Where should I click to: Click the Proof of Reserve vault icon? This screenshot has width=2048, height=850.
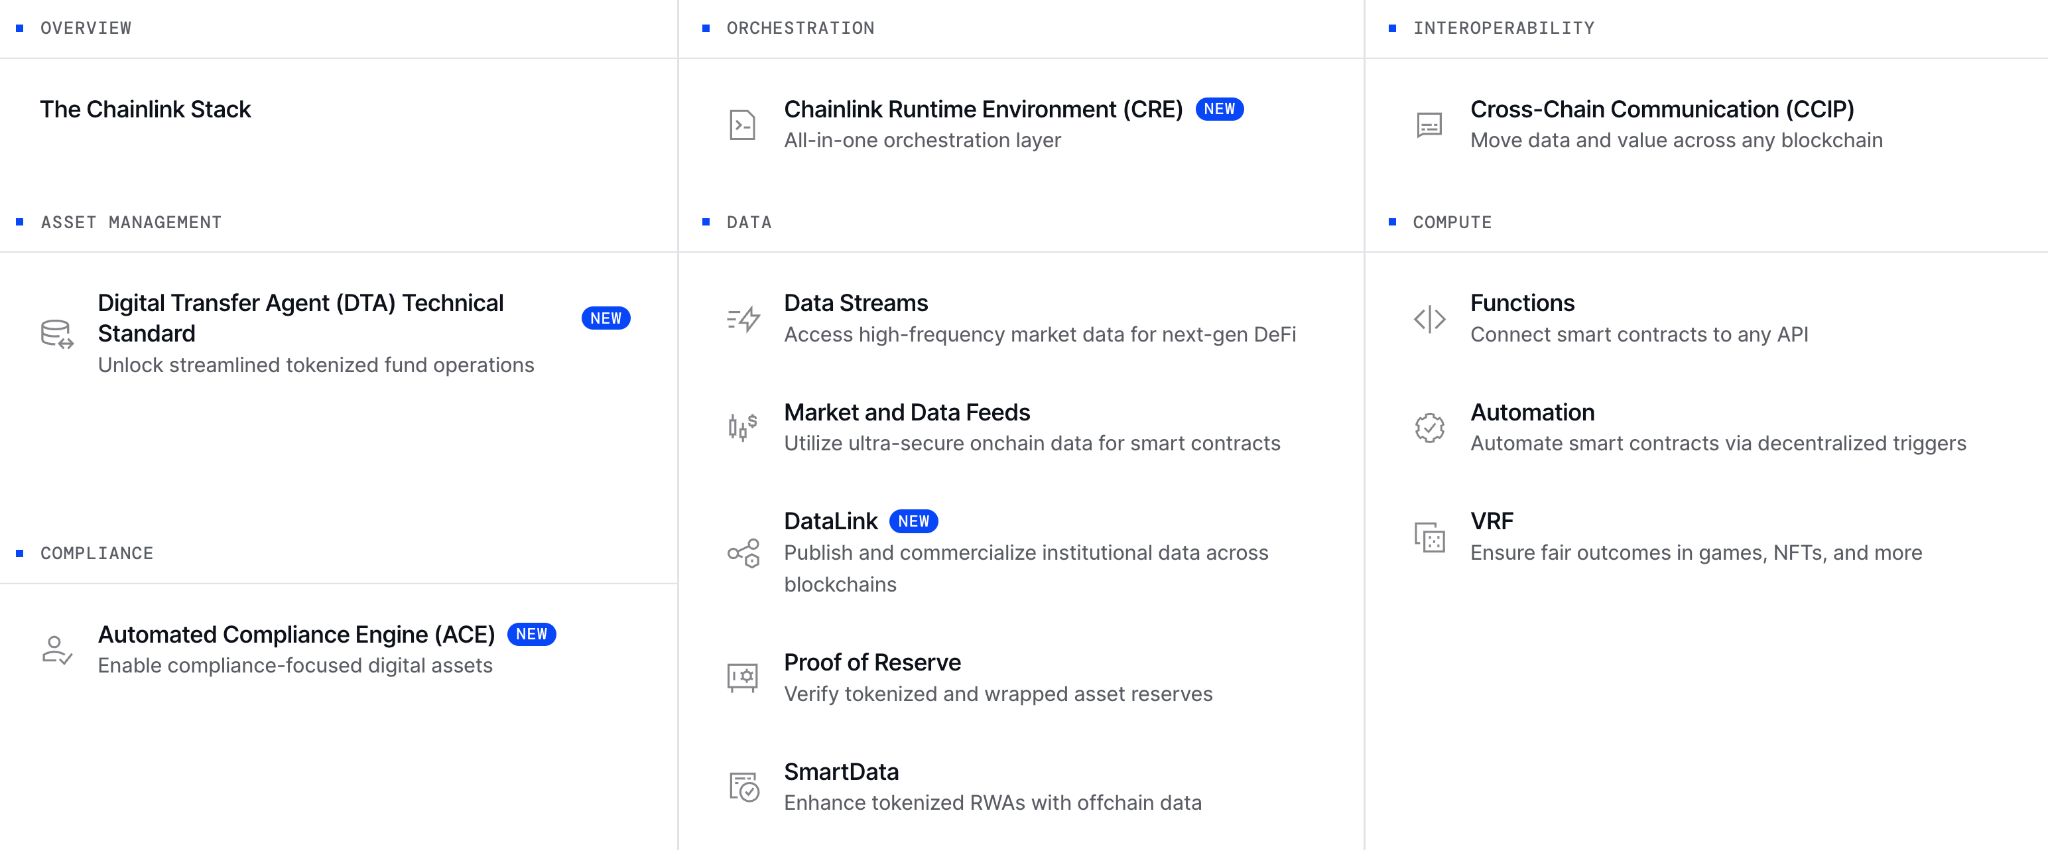tap(742, 678)
